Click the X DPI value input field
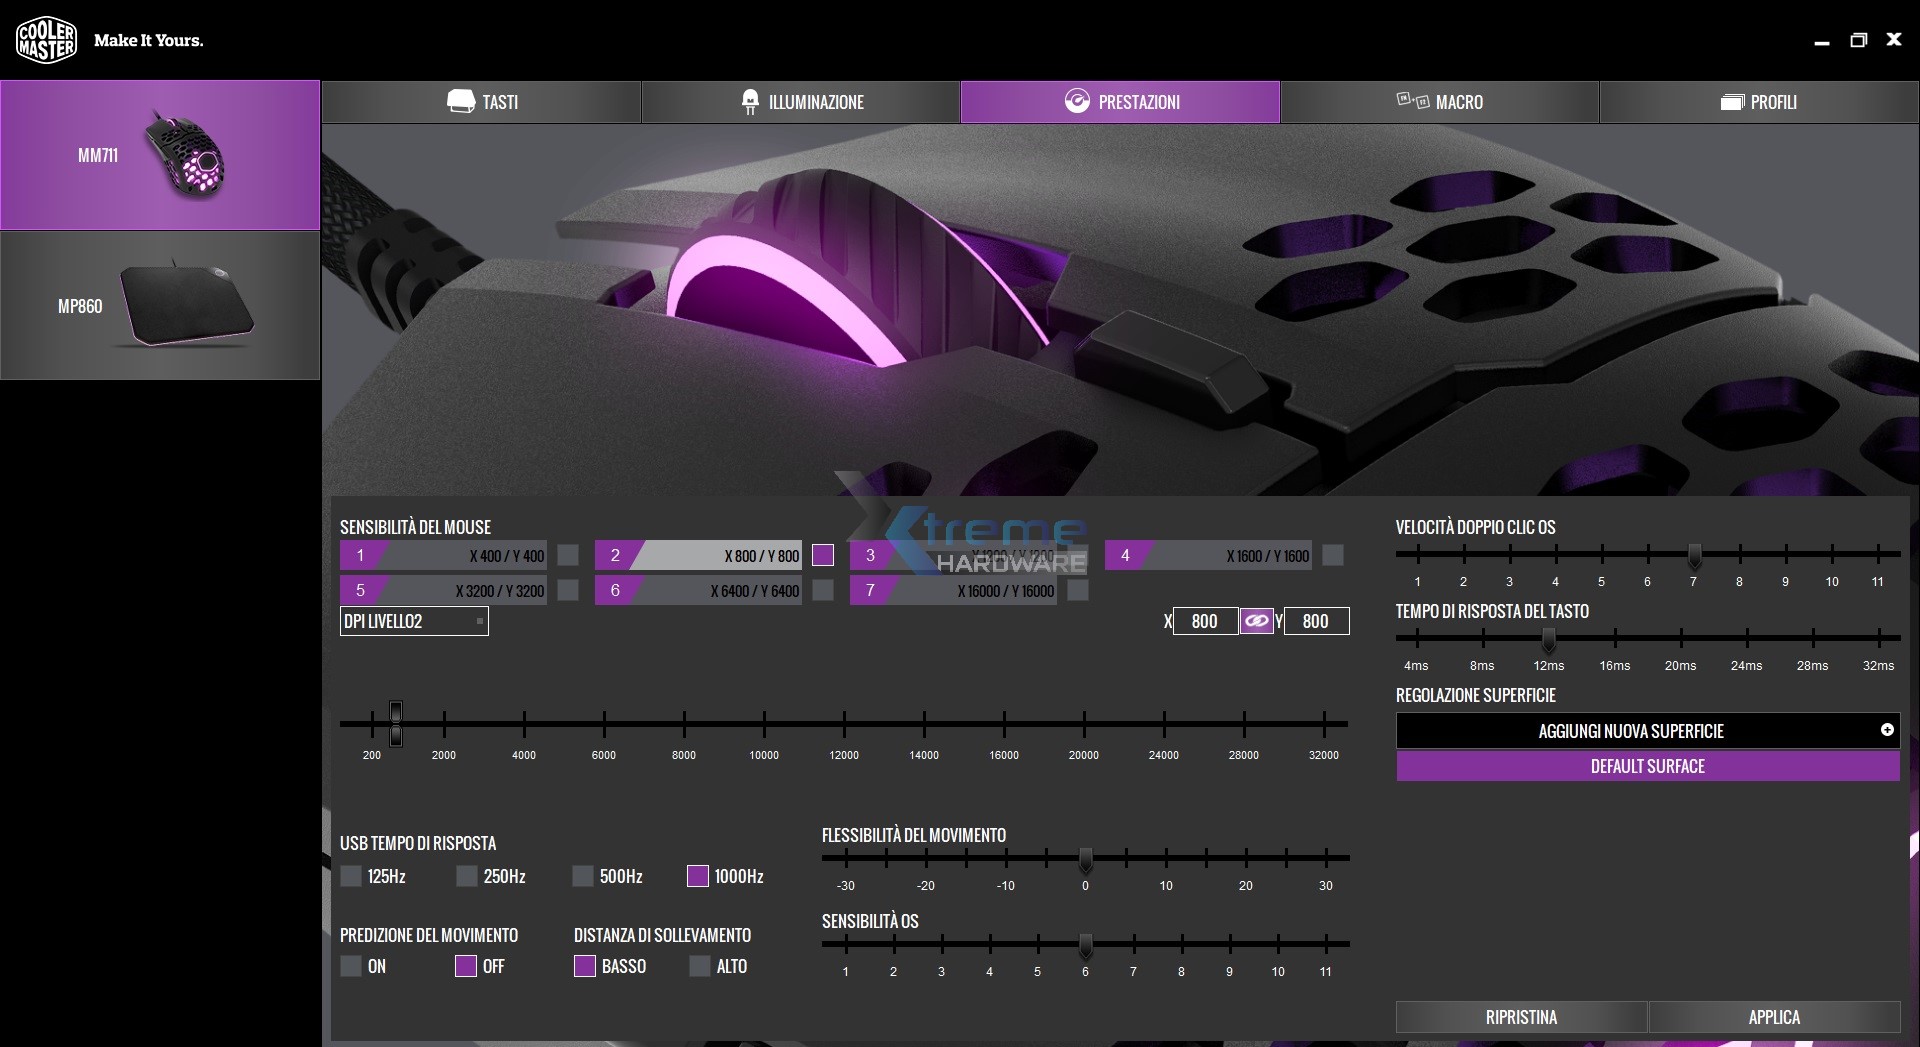This screenshot has height=1047, width=1920. click(1206, 621)
